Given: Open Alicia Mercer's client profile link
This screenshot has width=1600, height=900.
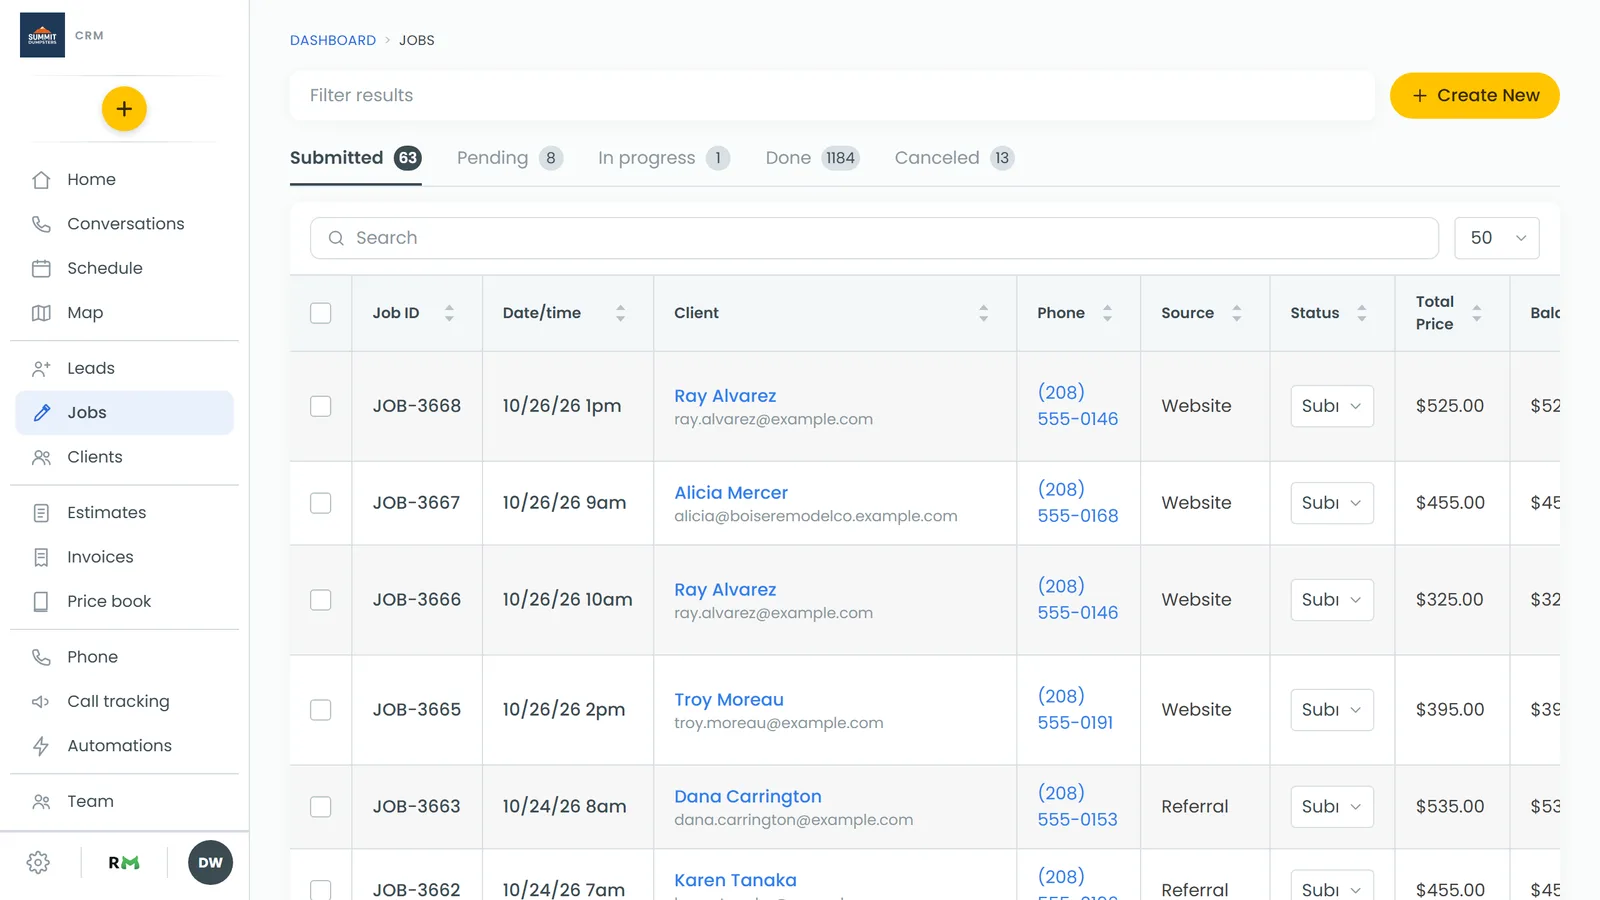Looking at the screenshot, I should pyautogui.click(x=731, y=493).
